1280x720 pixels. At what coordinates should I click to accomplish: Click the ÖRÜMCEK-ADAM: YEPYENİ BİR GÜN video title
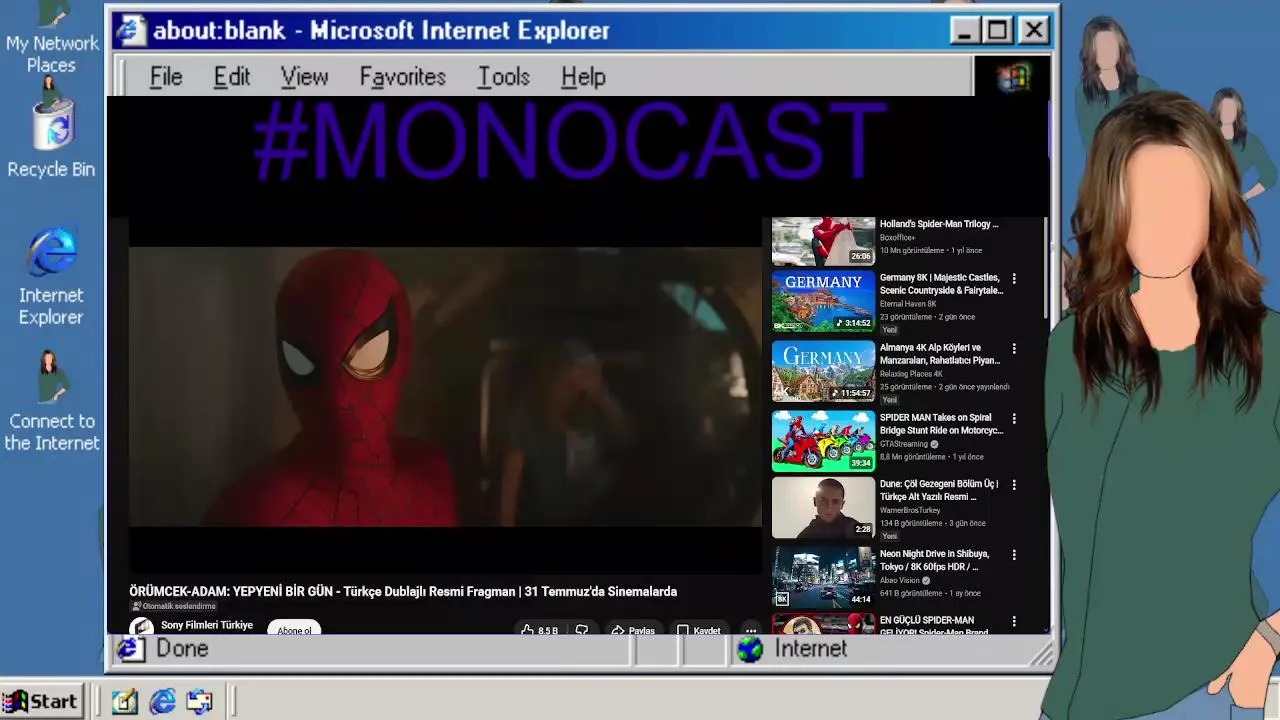[403, 591]
